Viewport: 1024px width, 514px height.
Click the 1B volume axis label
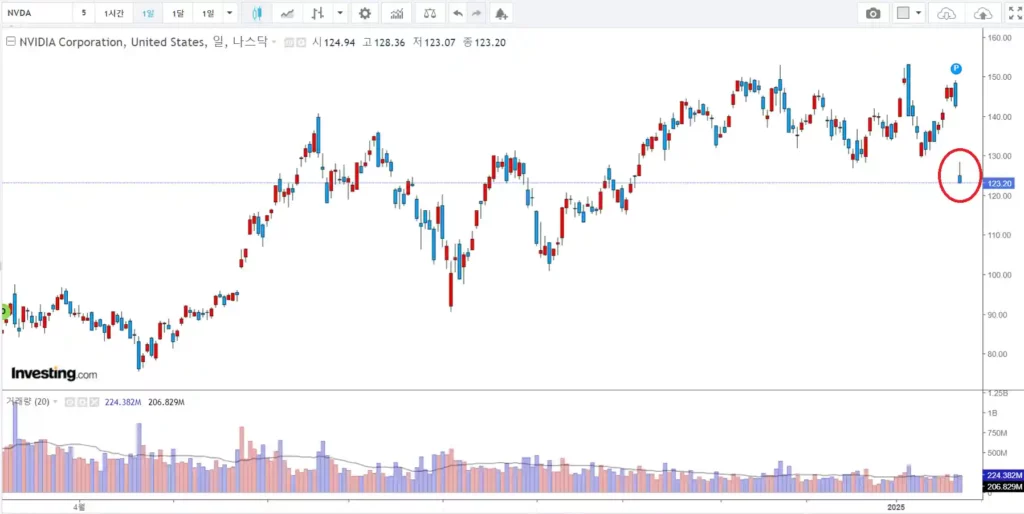click(x=992, y=413)
